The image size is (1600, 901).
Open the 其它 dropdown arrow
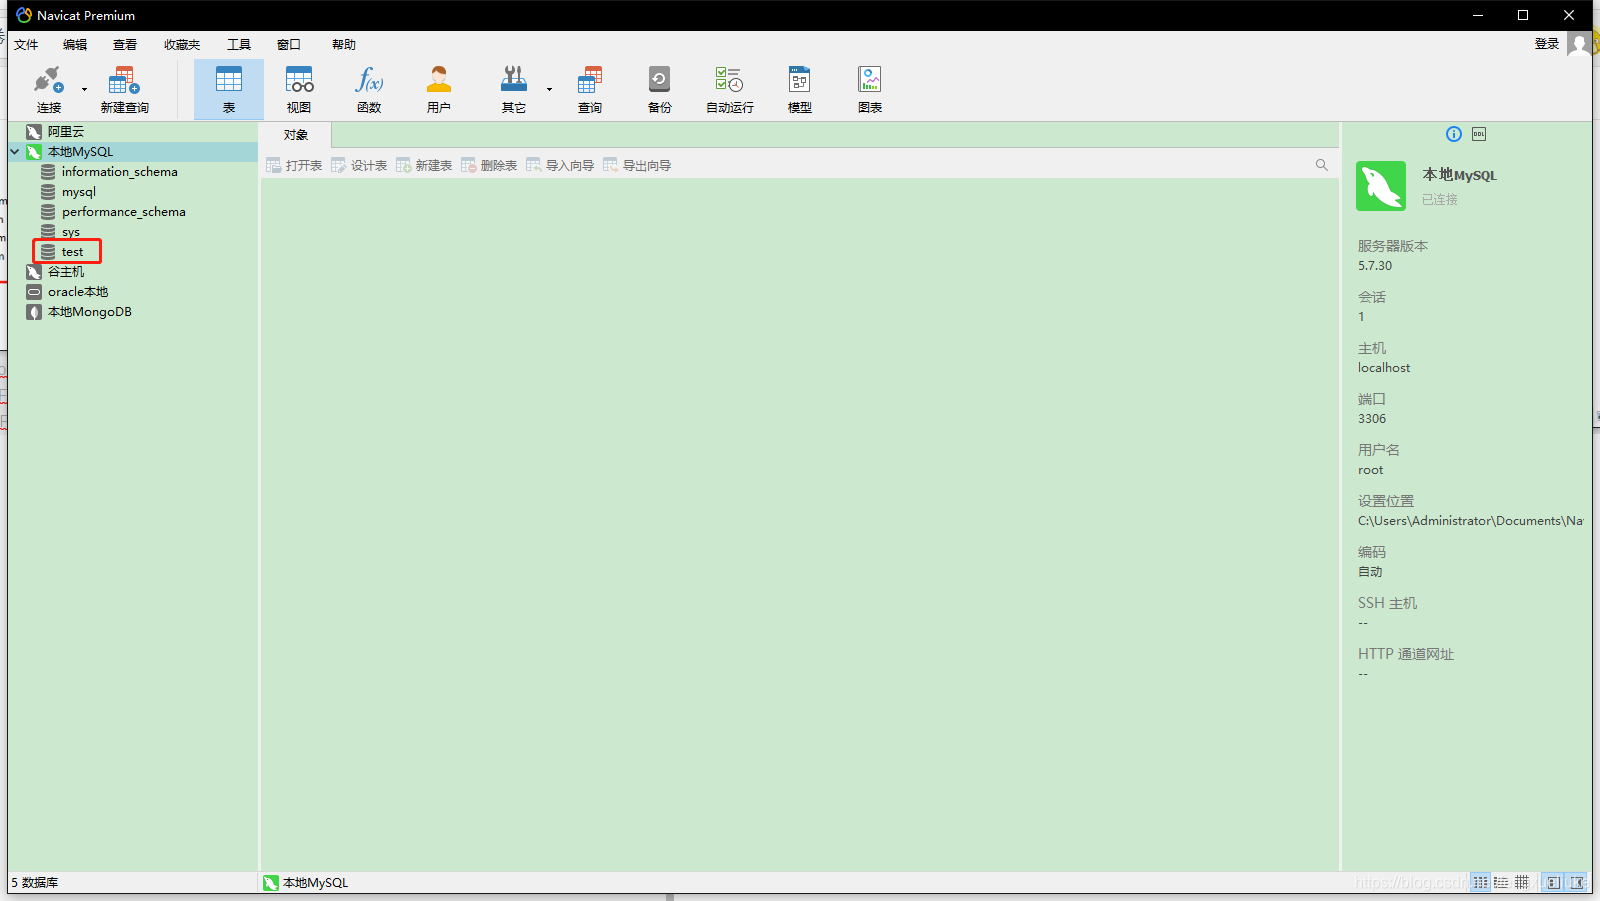click(549, 89)
